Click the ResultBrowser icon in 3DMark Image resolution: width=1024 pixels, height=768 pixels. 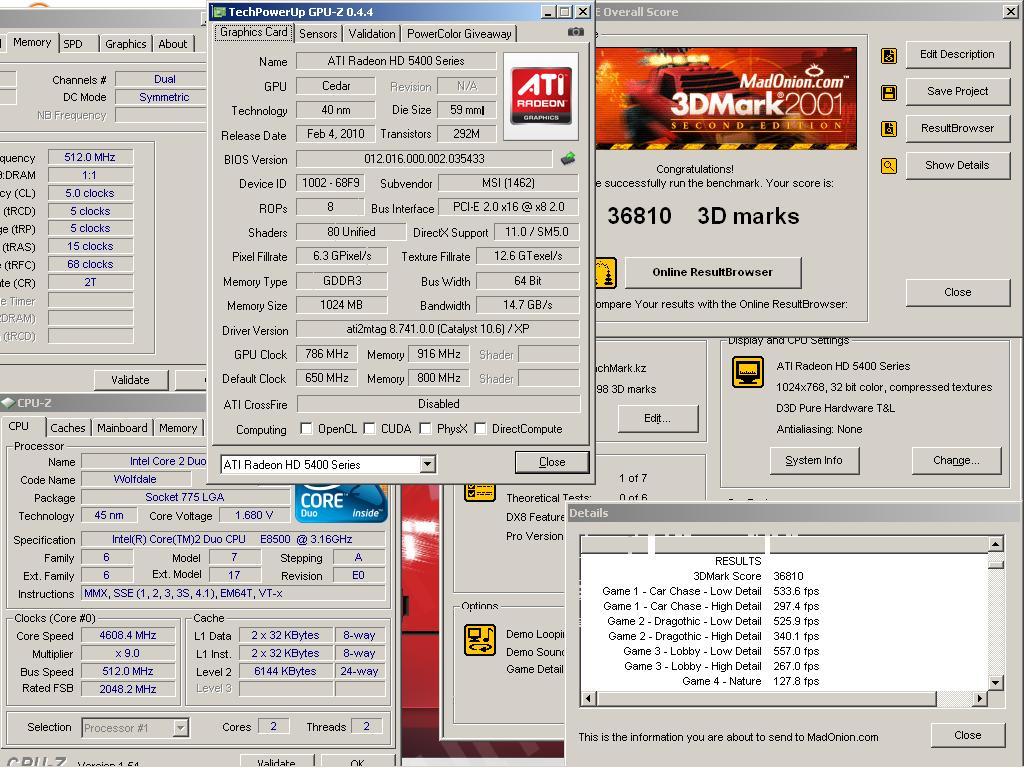point(889,129)
